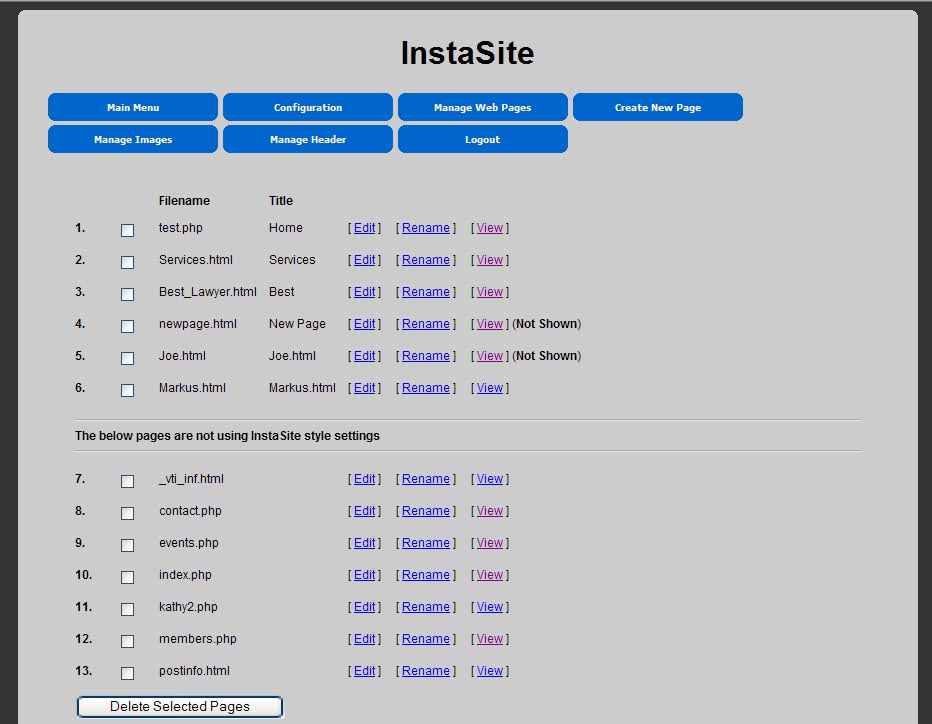The width and height of the screenshot is (932, 724).
Task: Select the contact.php checkbox
Action: (x=127, y=514)
